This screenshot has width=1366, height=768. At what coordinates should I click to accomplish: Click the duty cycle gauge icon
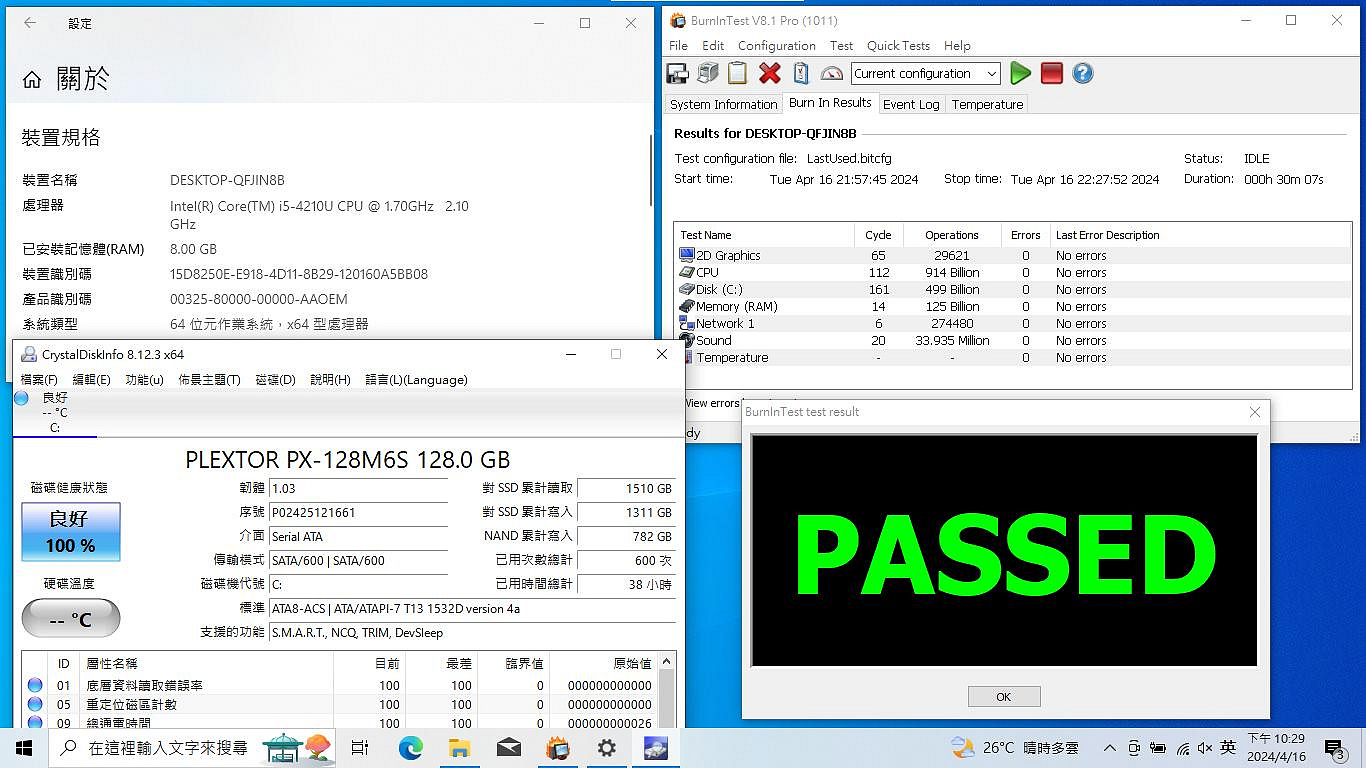(x=832, y=73)
